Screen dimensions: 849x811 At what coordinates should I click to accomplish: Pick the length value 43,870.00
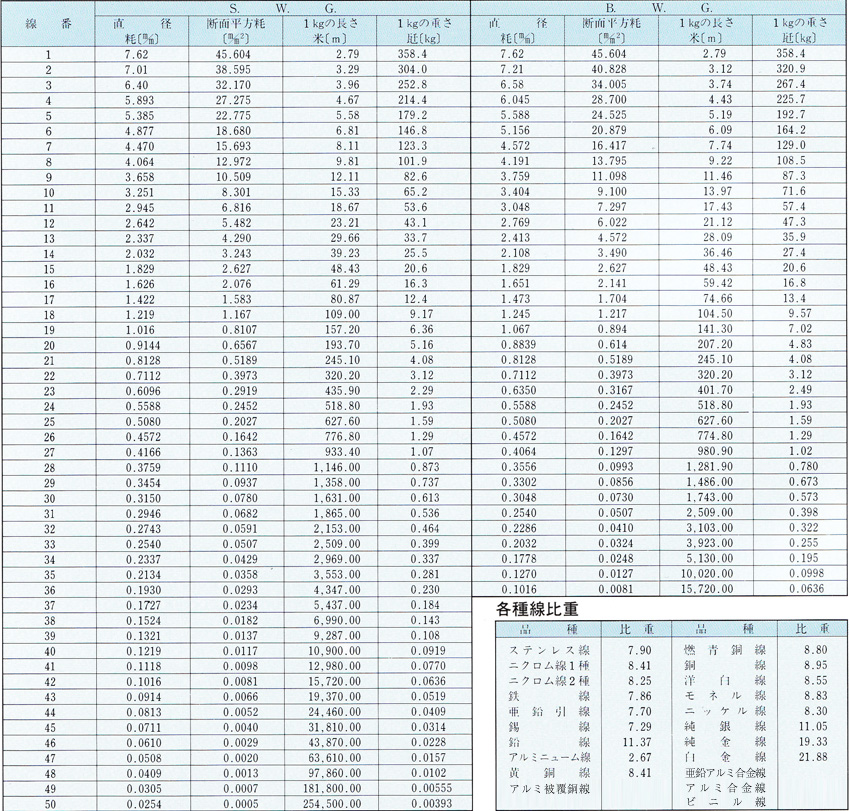pyautogui.click(x=334, y=743)
